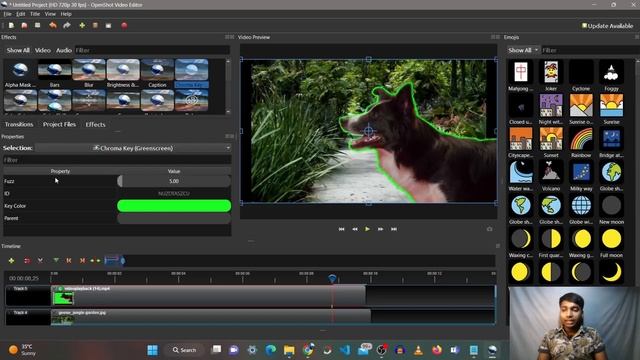Click the Fast Forward playback button
This screenshot has width=640, height=360.
pyautogui.click(x=380, y=229)
